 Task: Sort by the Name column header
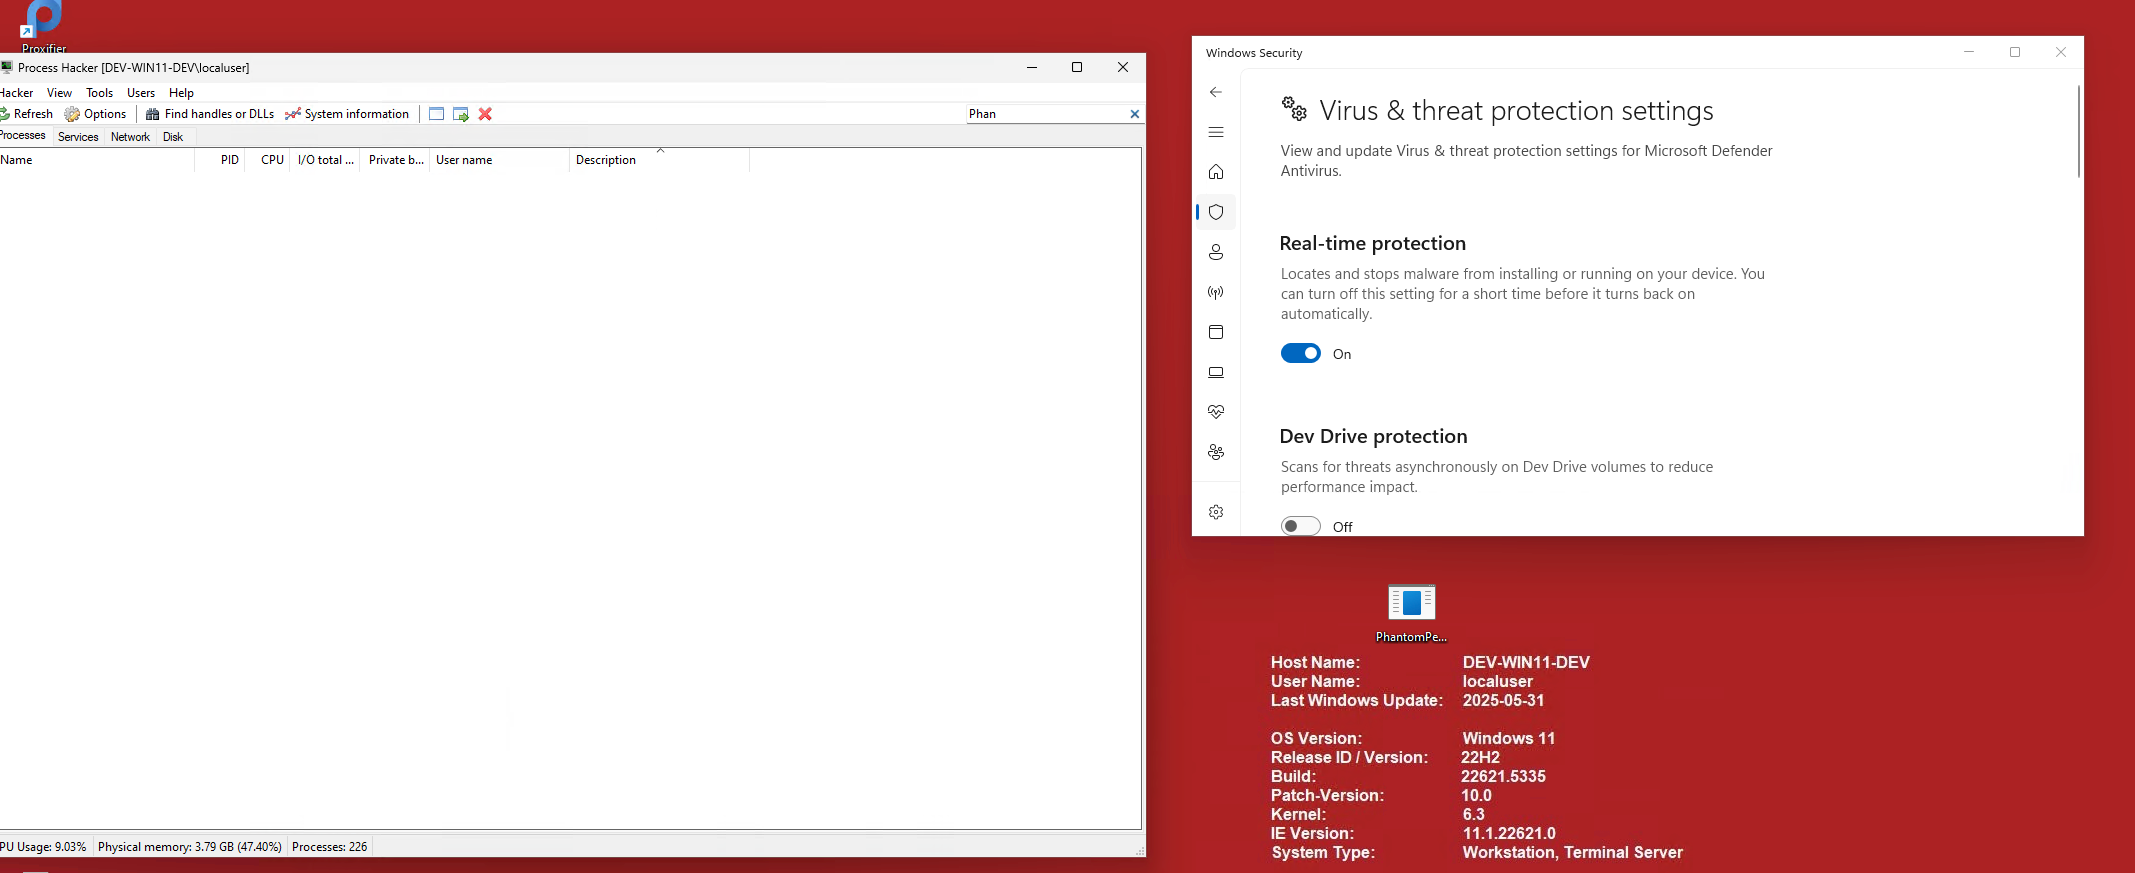(x=97, y=160)
